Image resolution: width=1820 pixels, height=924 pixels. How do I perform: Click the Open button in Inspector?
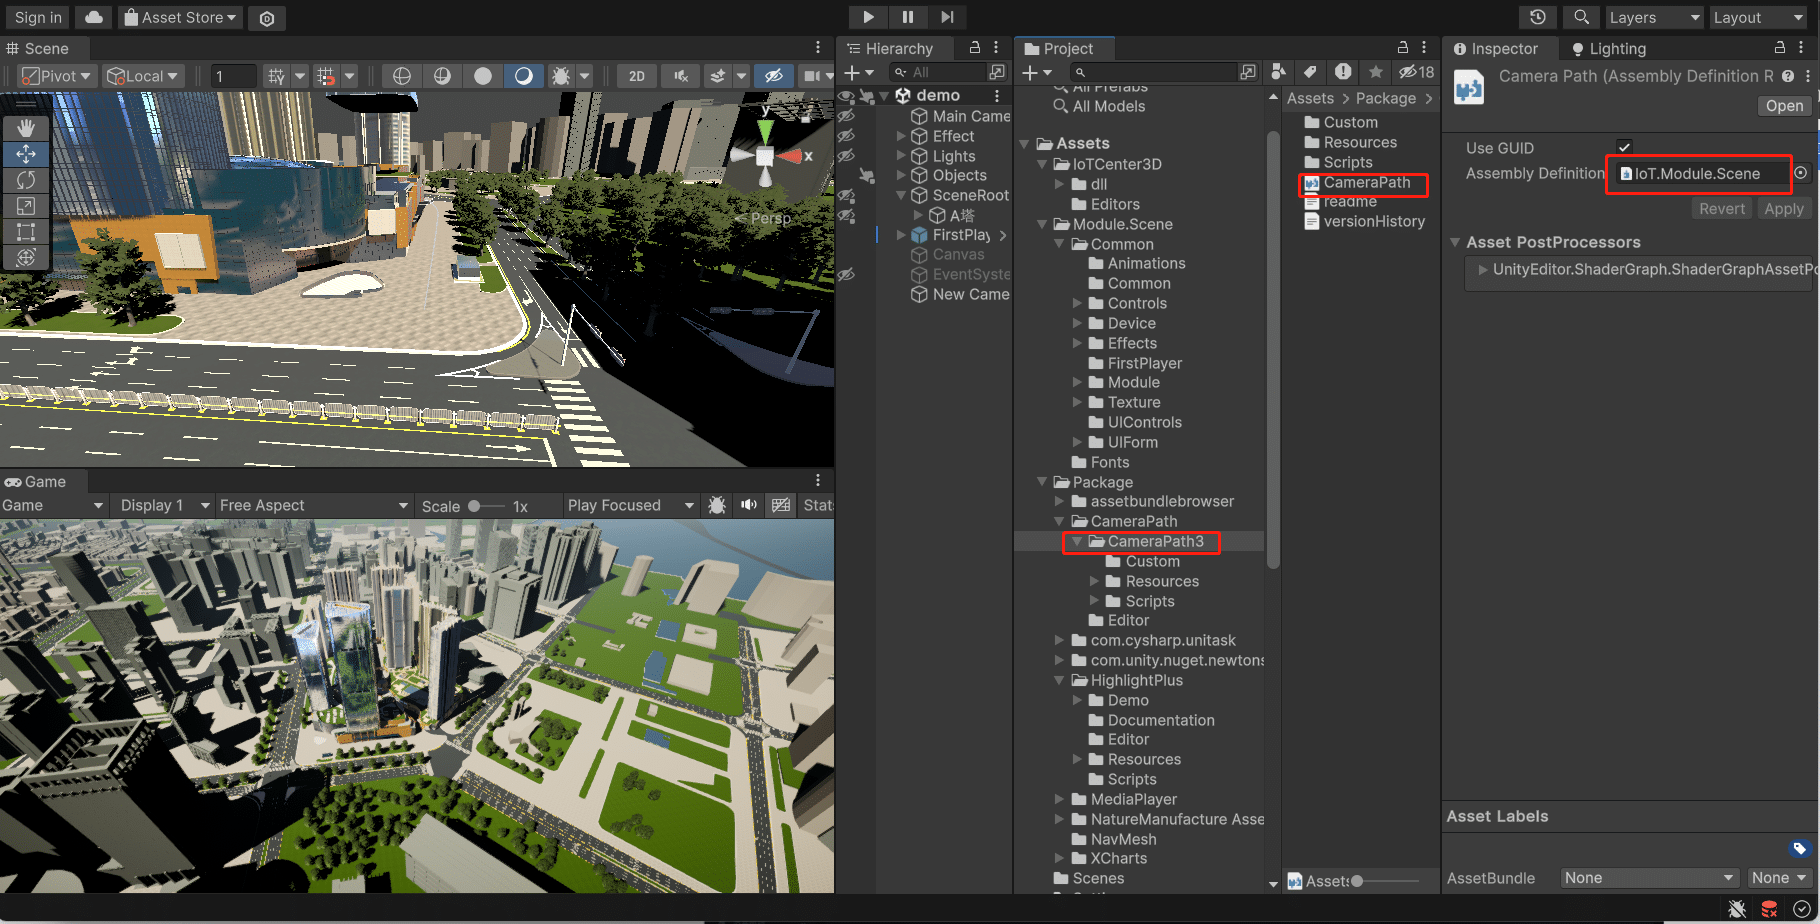pos(1784,106)
